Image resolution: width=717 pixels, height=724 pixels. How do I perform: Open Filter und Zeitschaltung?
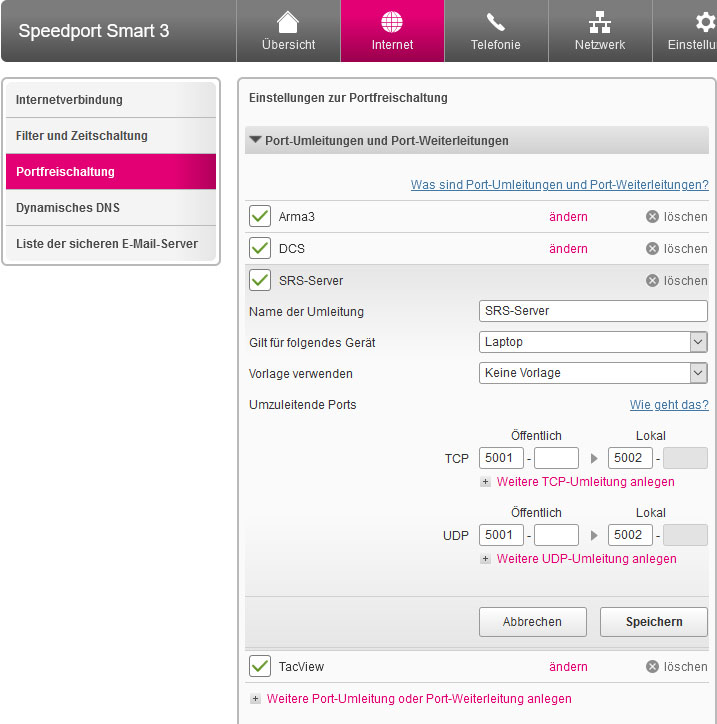tap(111, 136)
